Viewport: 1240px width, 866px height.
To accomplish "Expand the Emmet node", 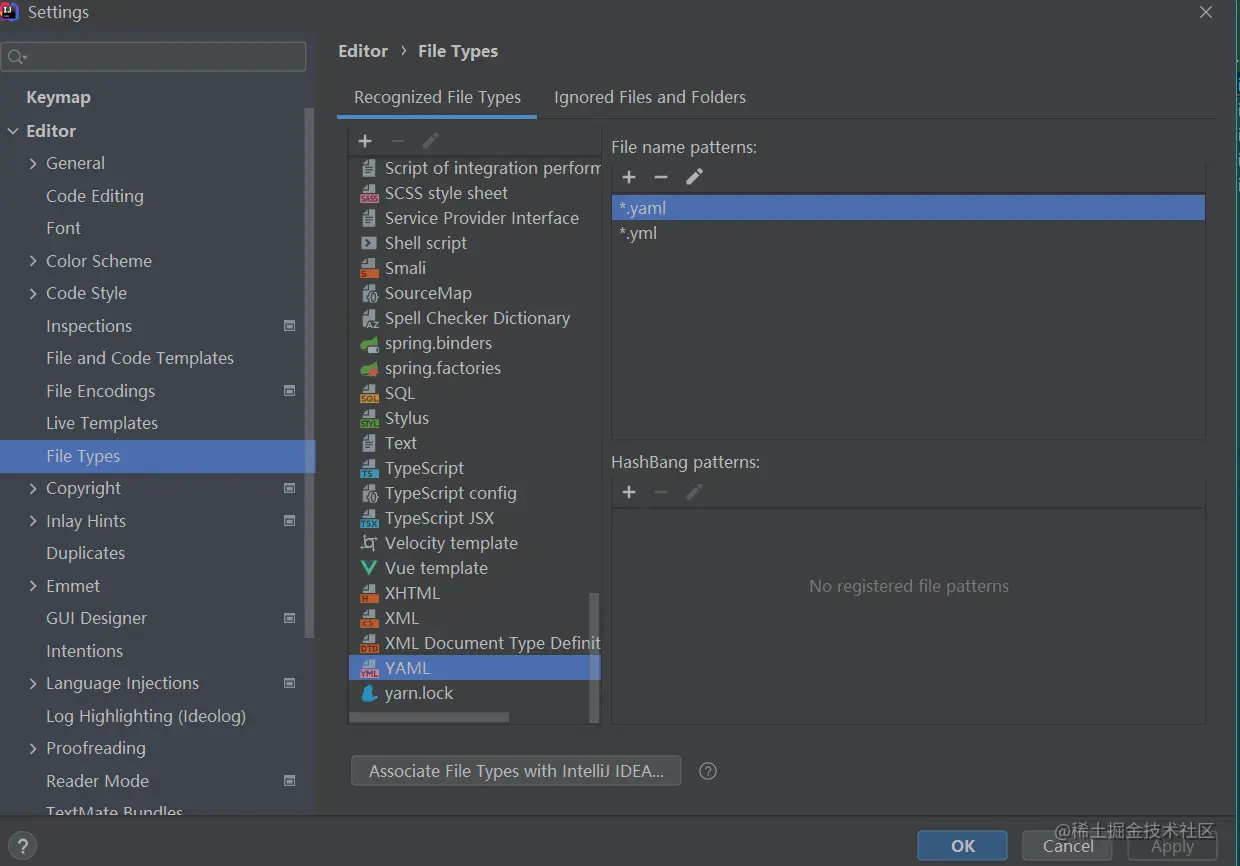I will click(x=33, y=586).
